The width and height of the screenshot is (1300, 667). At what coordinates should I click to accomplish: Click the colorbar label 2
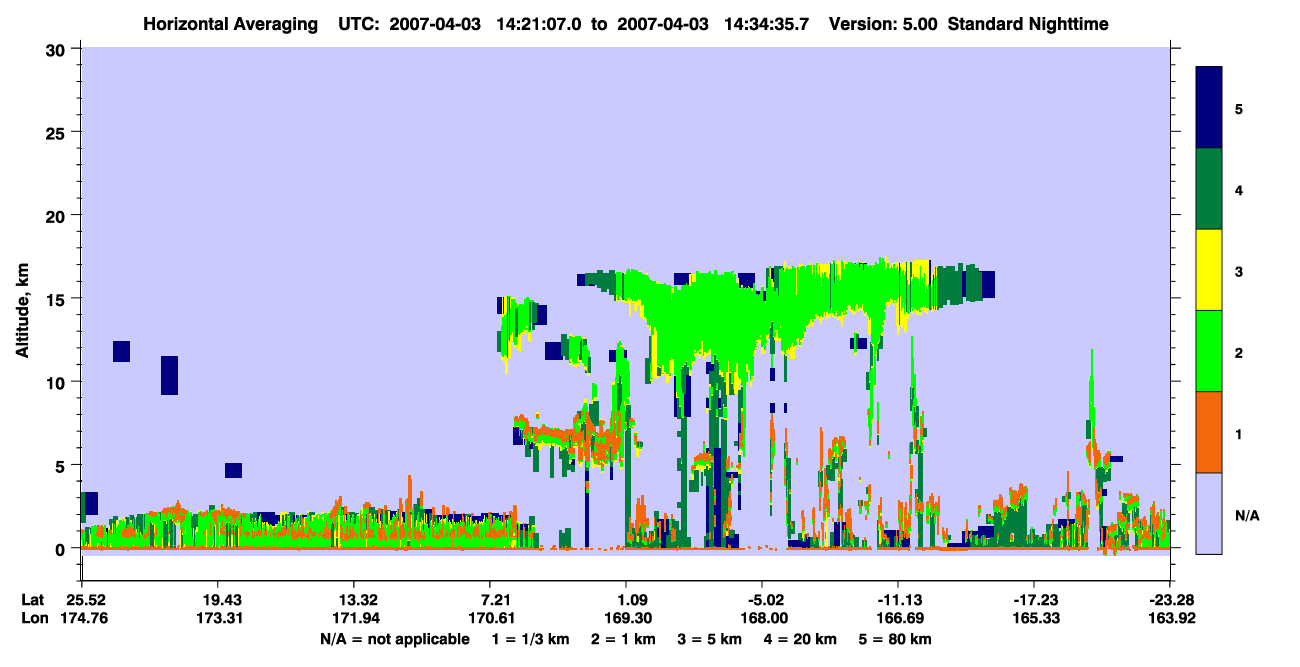1239,352
